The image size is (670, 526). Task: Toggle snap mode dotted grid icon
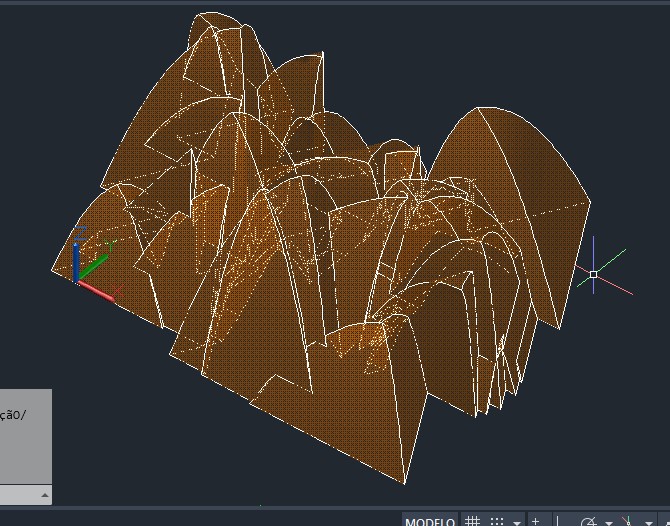[x=497, y=521]
